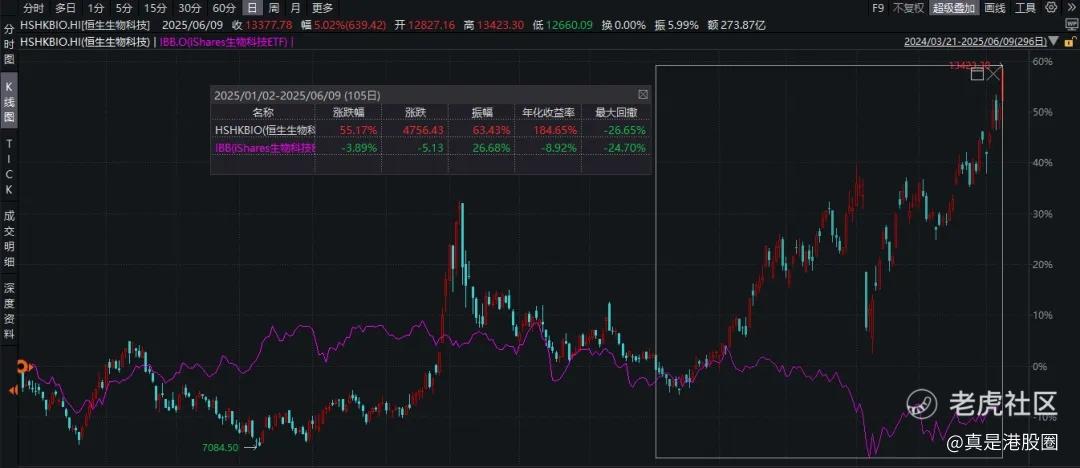Expand more tools with the double-chevron icon
This screenshot has height=468, width=1080.
coord(1070,8)
